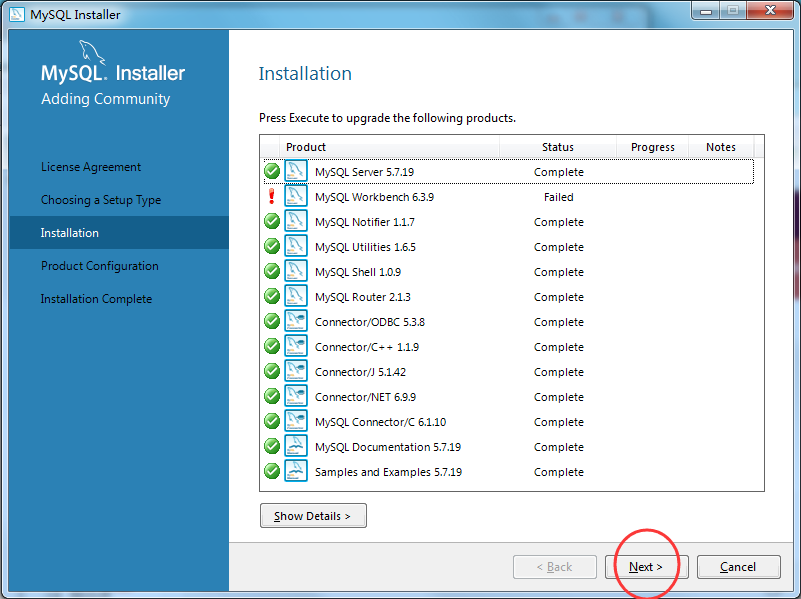
Task: Click the MySQL Notifier 1.1.7 product icon
Action: [x=296, y=221]
